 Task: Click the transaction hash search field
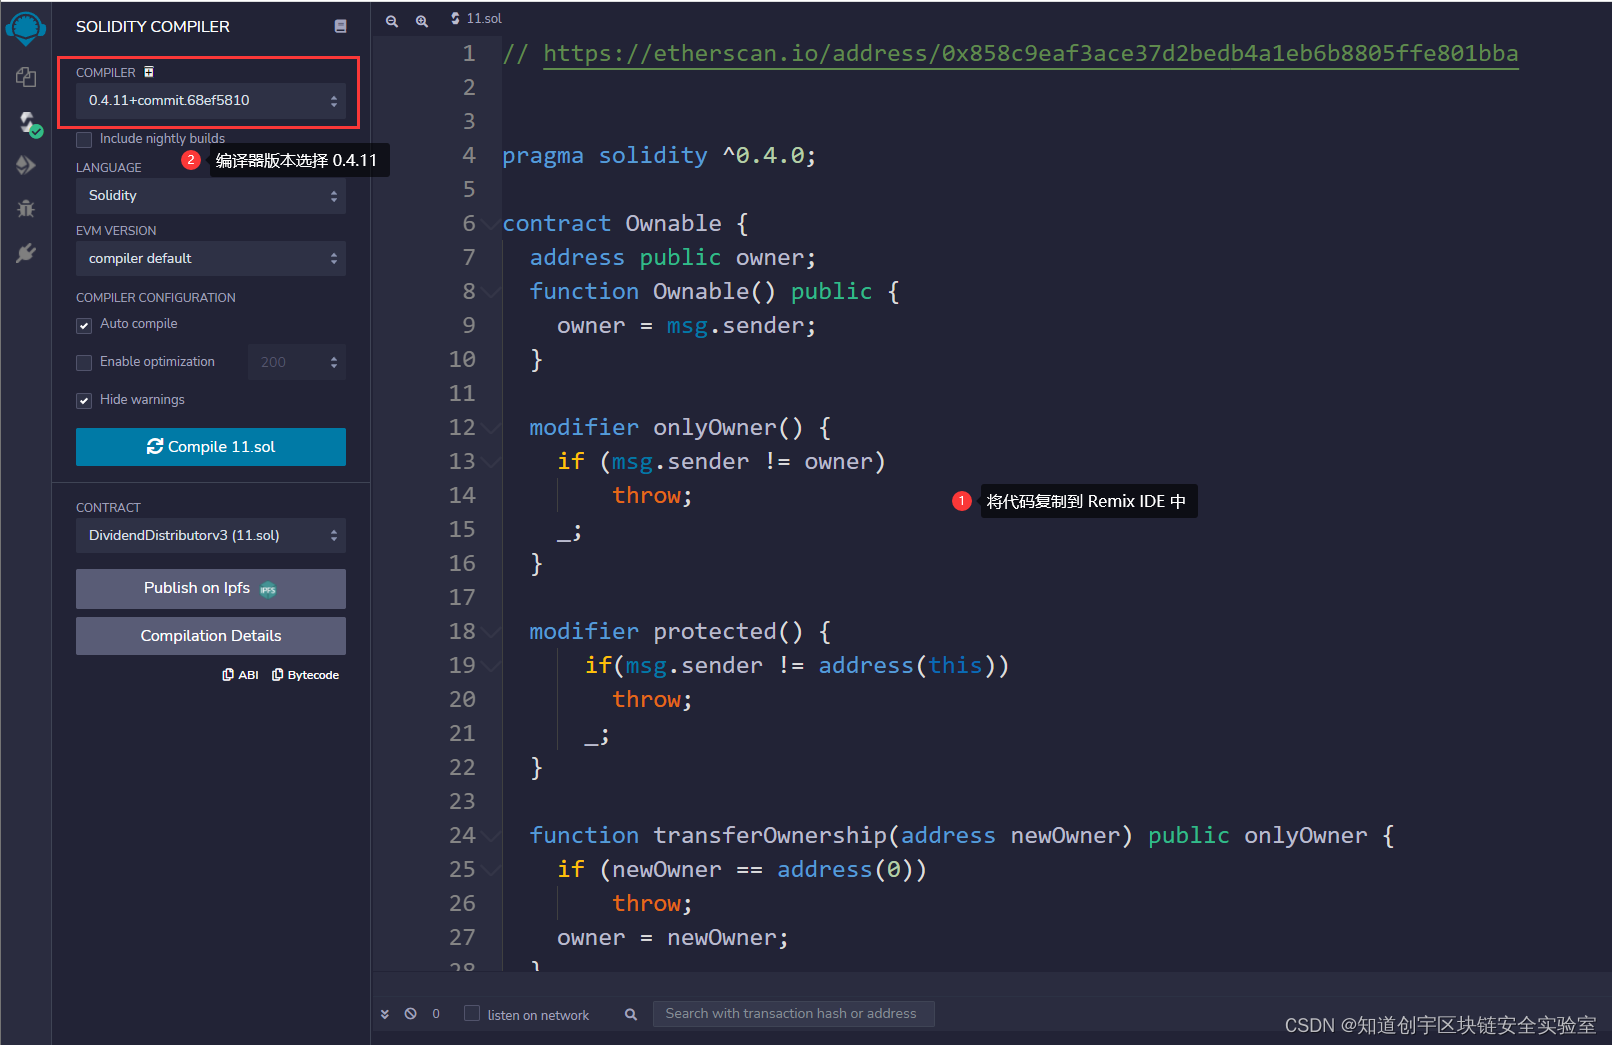tap(793, 1014)
